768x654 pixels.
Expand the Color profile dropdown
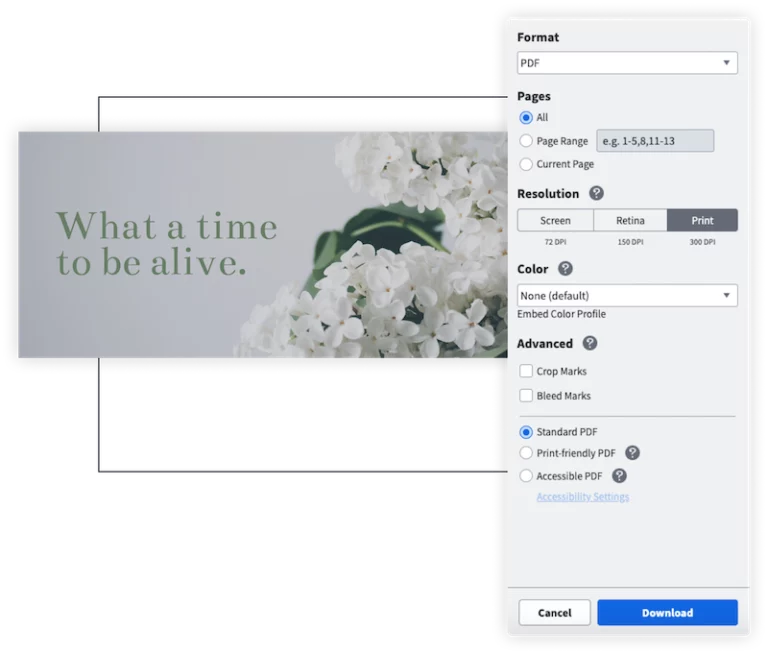click(627, 295)
